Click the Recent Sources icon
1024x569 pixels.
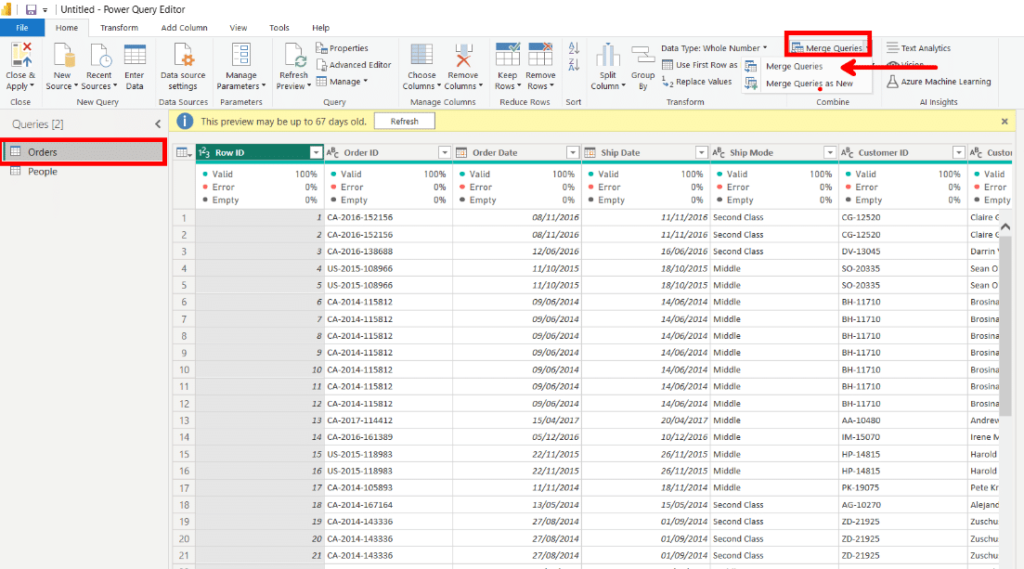tap(99, 56)
